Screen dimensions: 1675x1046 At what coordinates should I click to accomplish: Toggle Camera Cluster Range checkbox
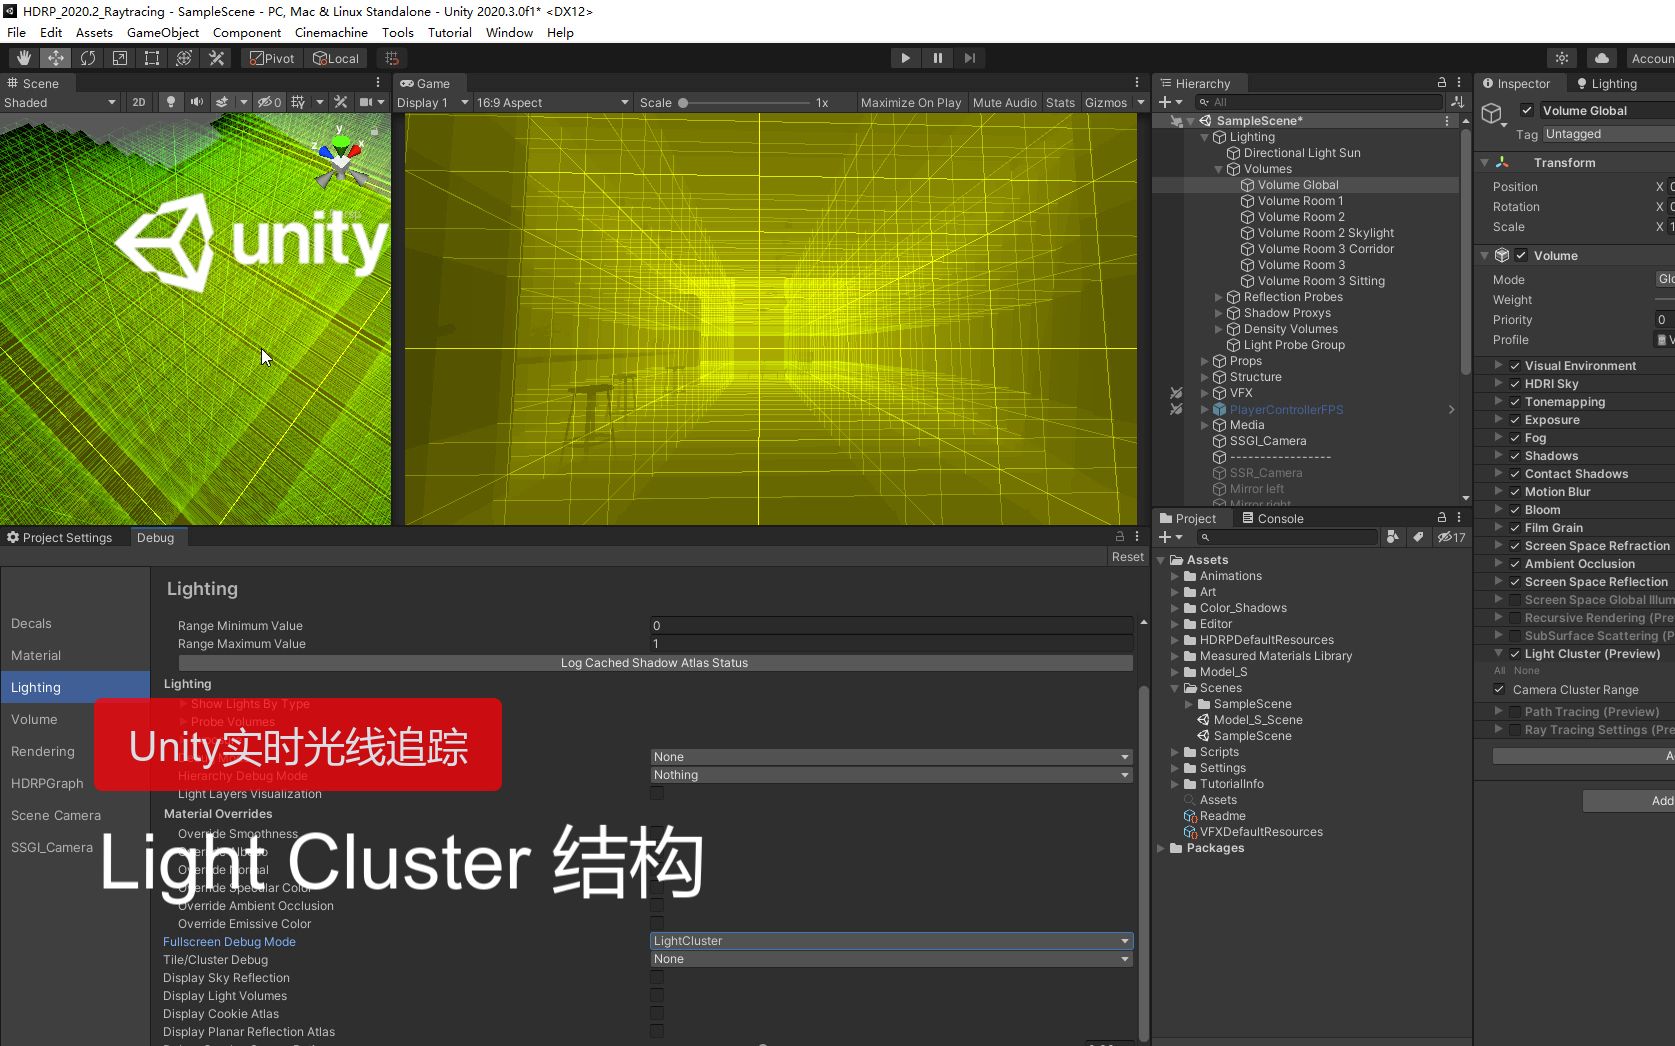1499,689
